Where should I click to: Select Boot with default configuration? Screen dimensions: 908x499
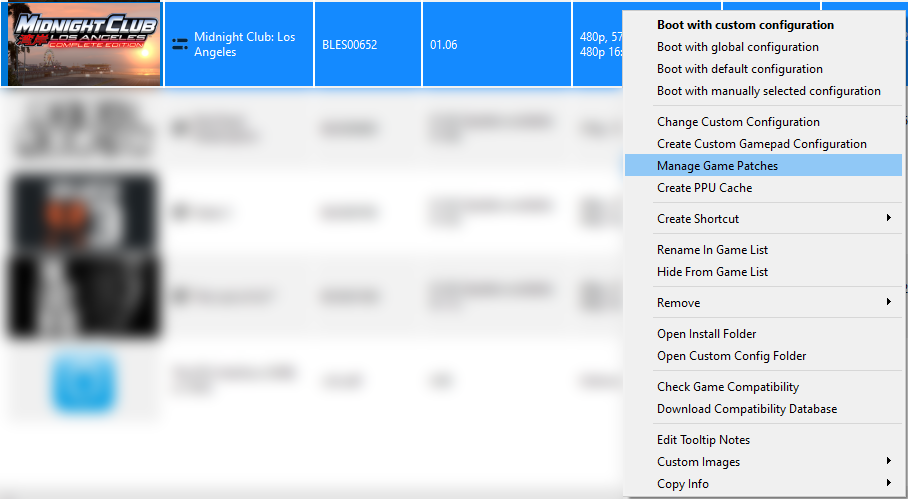(739, 69)
